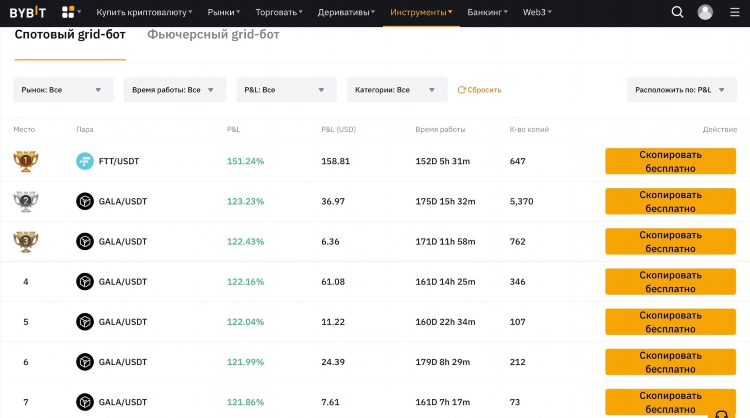The image size is (750, 418).
Task: Click the 61.08 P&L USD value
Action: (x=333, y=282)
